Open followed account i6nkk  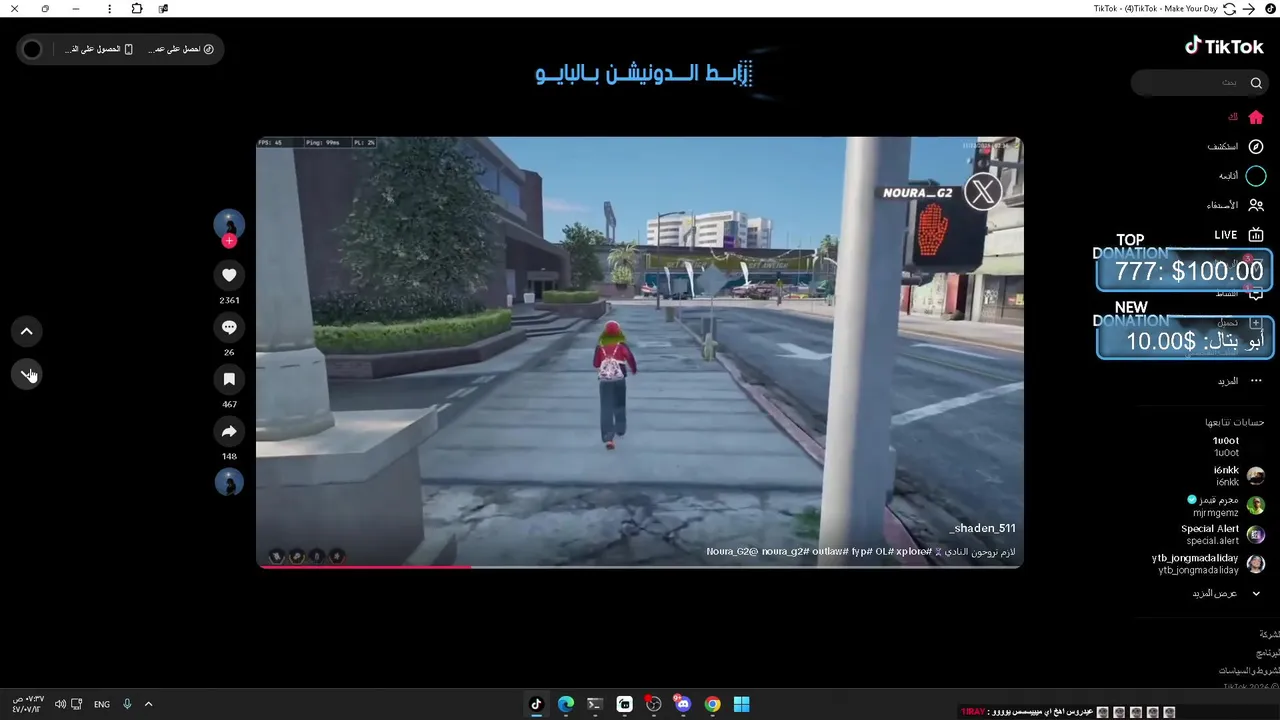pos(1238,476)
